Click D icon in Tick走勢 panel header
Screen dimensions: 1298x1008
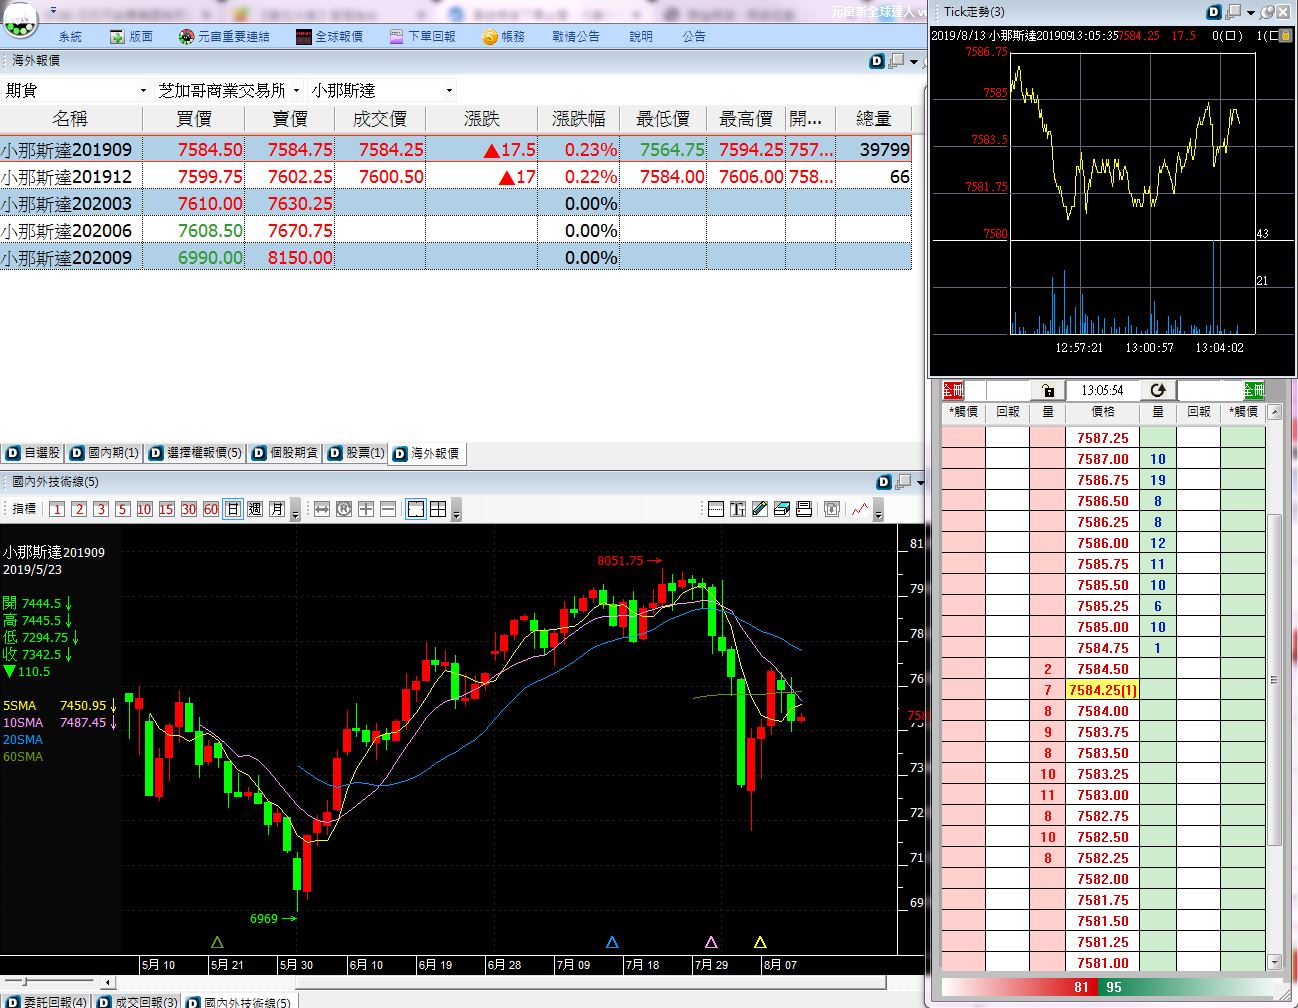point(1214,12)
